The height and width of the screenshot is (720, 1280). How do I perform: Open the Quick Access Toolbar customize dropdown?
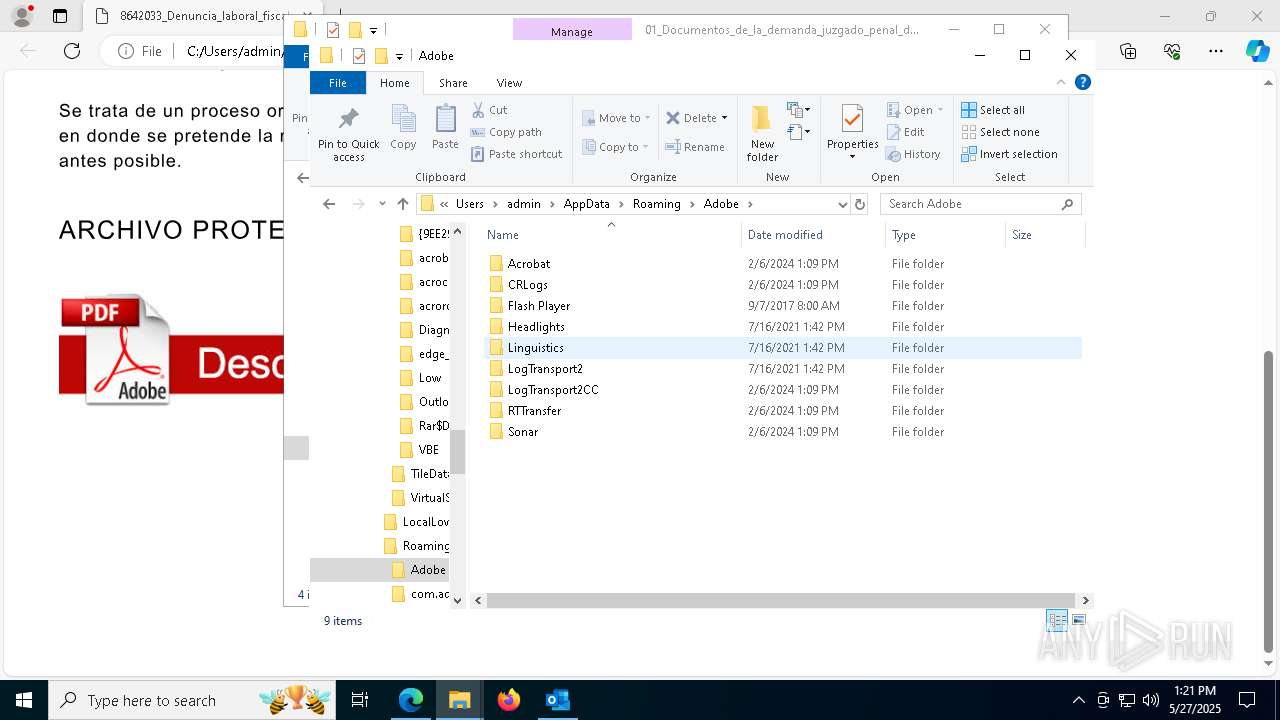399,56
